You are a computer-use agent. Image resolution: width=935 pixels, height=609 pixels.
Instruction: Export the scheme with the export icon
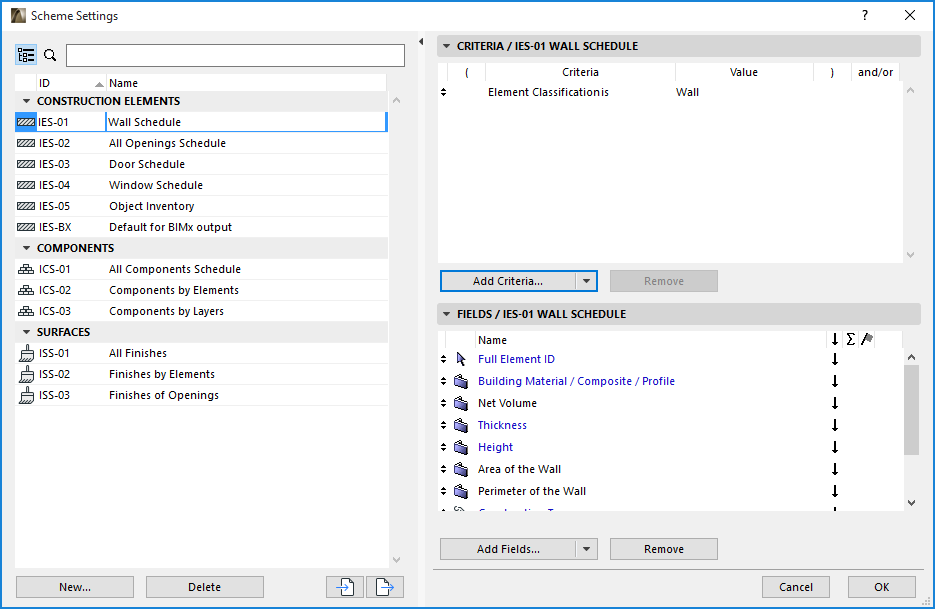(x=385, y=587)
